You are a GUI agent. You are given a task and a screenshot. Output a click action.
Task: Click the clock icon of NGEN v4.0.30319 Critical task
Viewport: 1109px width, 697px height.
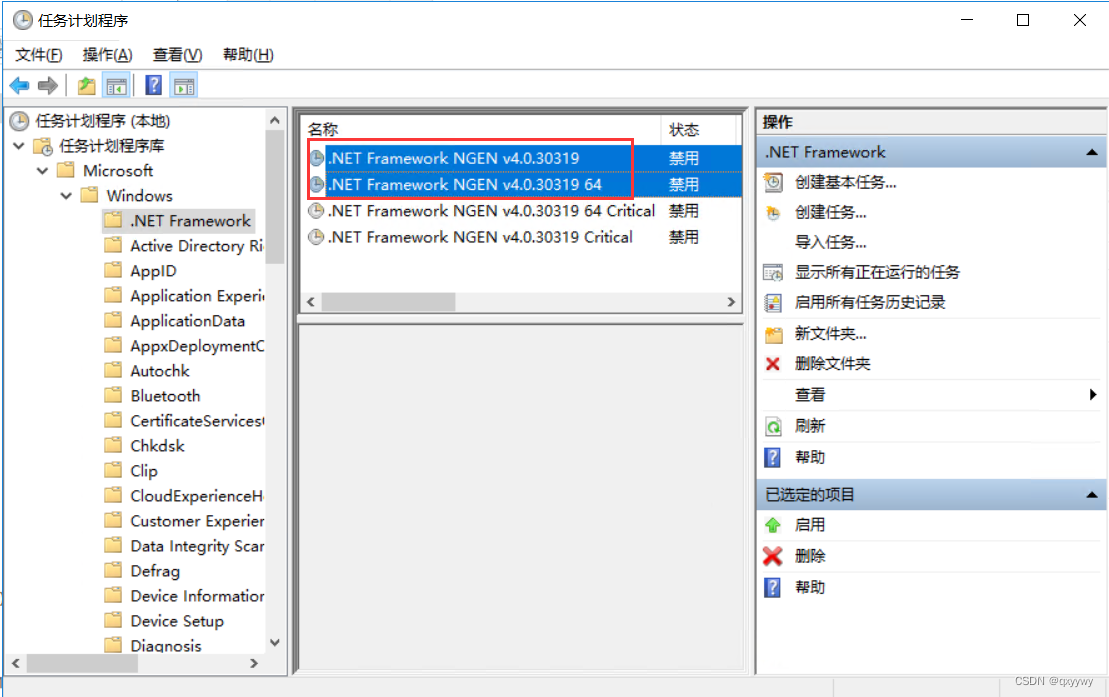tap(316, 237)
